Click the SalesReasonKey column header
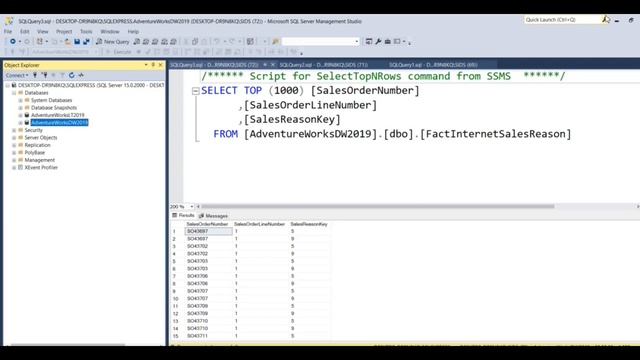This screenshot has height=360, width=640. click(309, 224)
